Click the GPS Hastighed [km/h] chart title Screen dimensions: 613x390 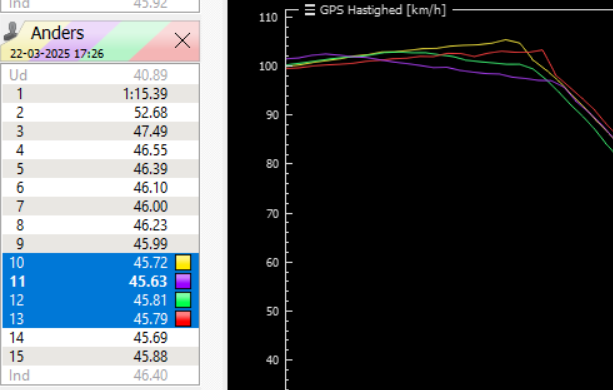383,10
